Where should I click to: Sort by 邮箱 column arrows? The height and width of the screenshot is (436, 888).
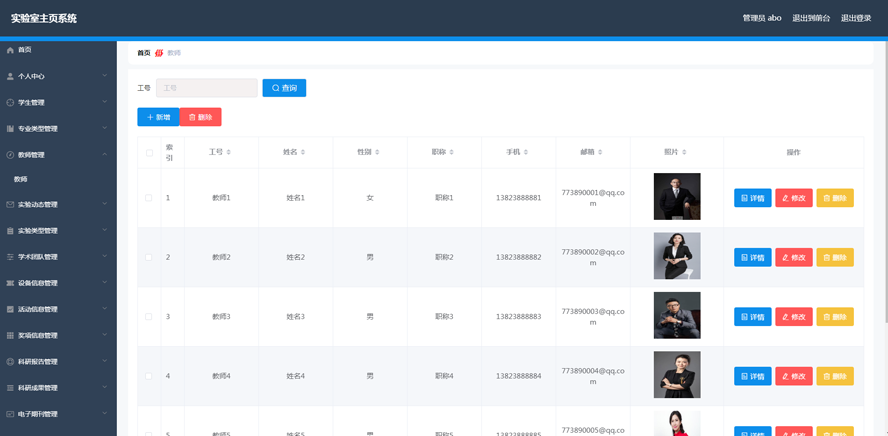(x=600, y=152)
